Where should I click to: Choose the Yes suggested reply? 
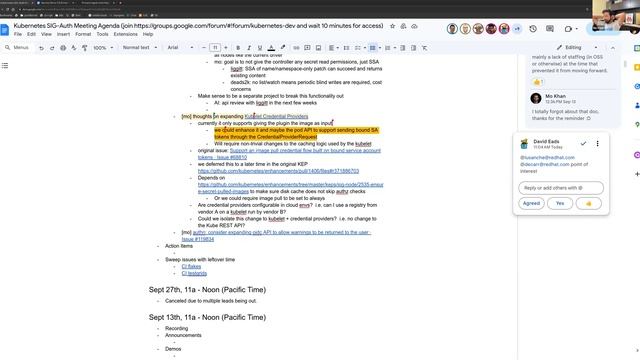(560, 203)
